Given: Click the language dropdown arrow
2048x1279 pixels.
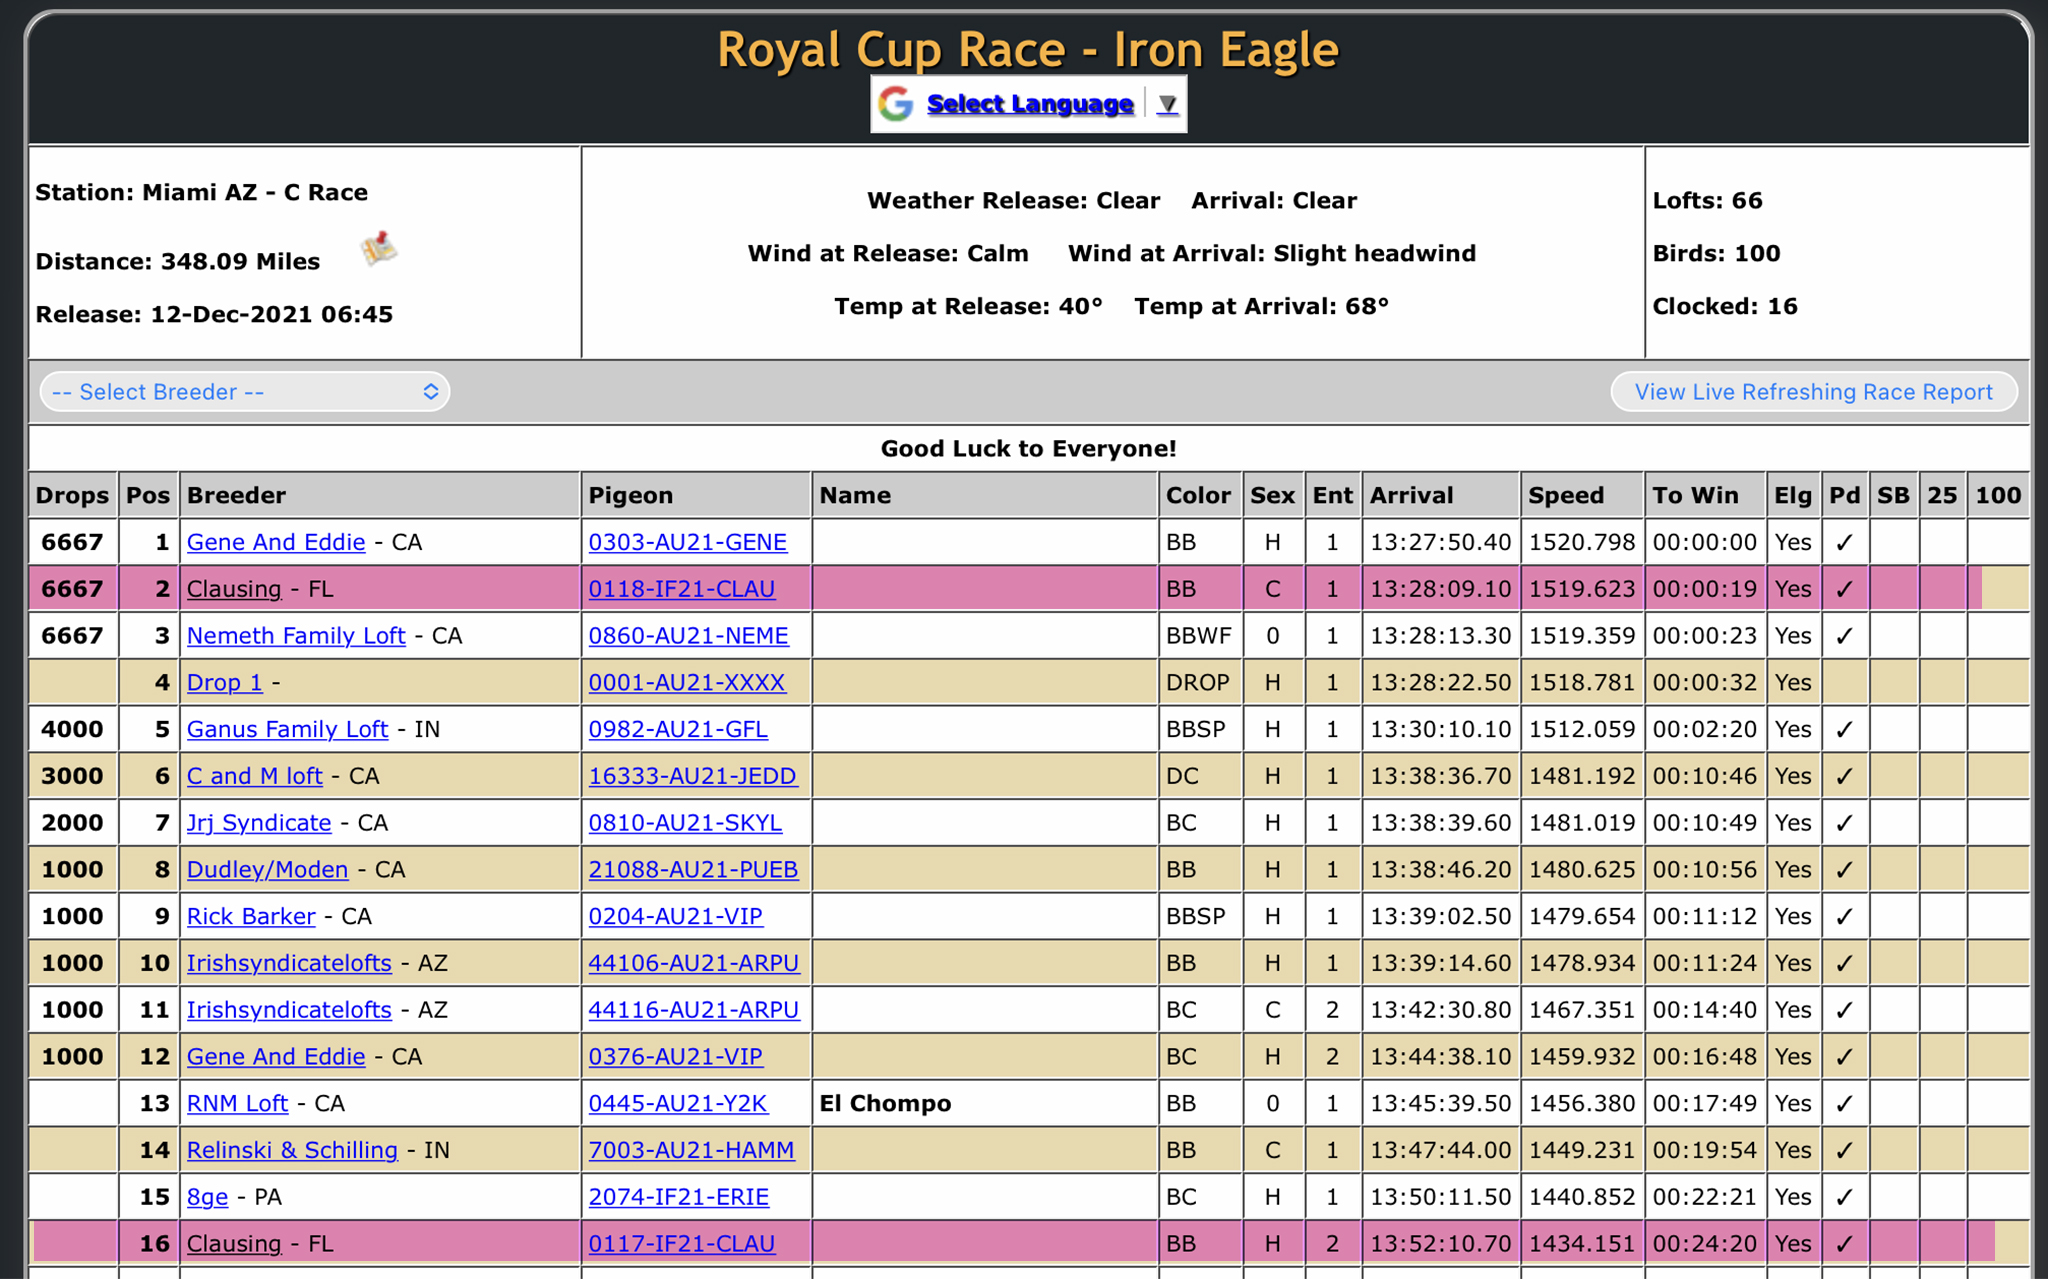Looking at the screenshot, I should tap(1167, 104).
